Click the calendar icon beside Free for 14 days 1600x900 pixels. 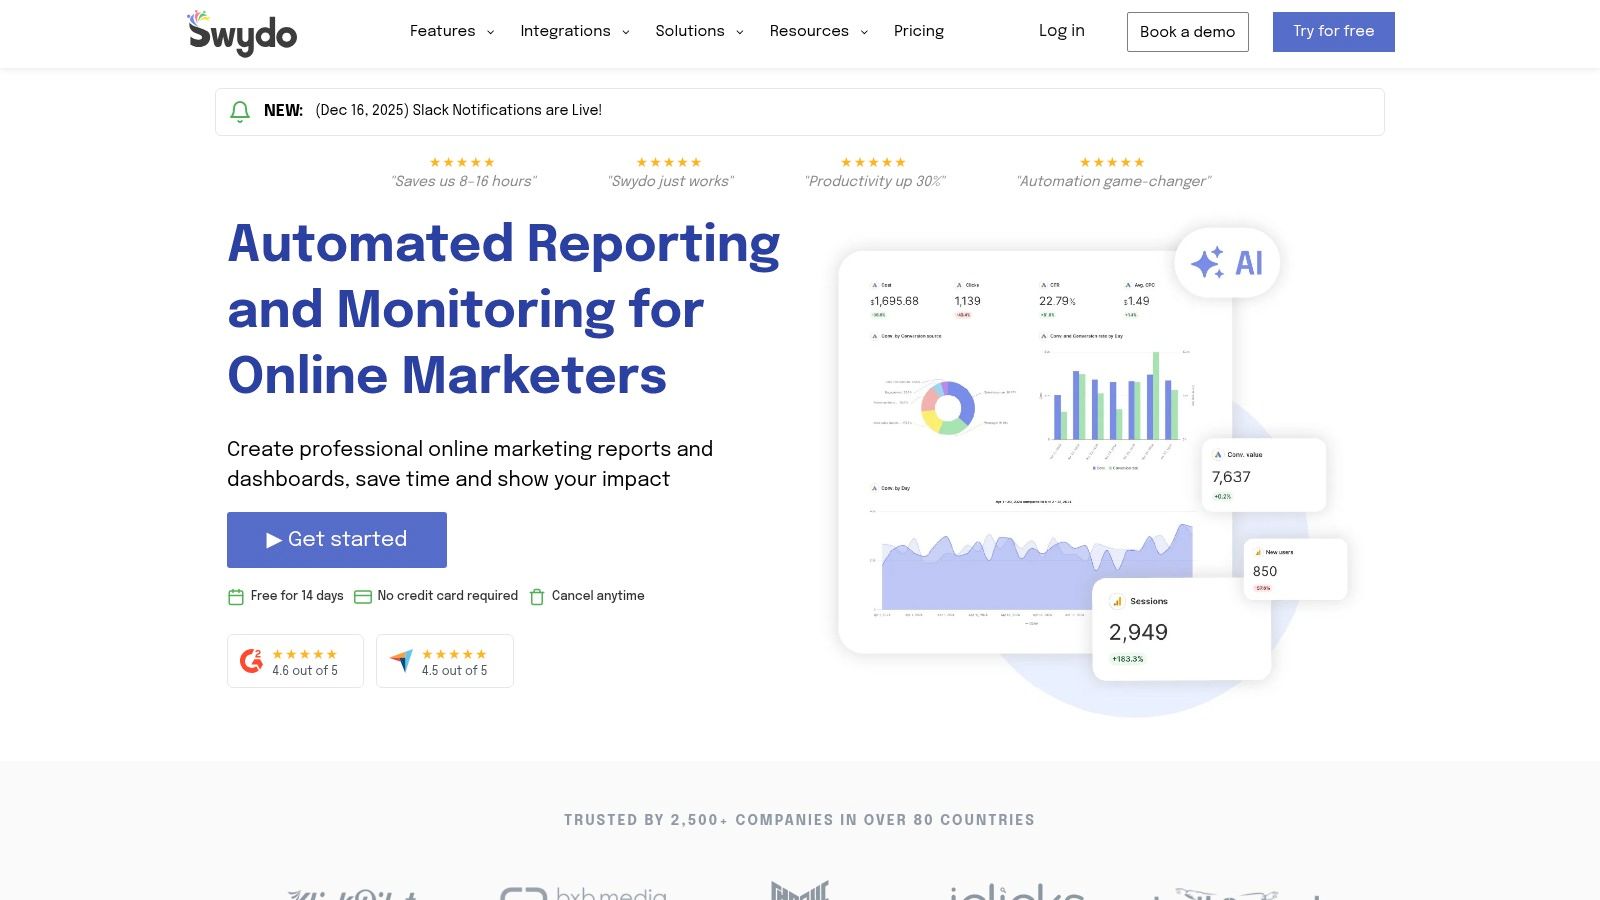point(236,597)
